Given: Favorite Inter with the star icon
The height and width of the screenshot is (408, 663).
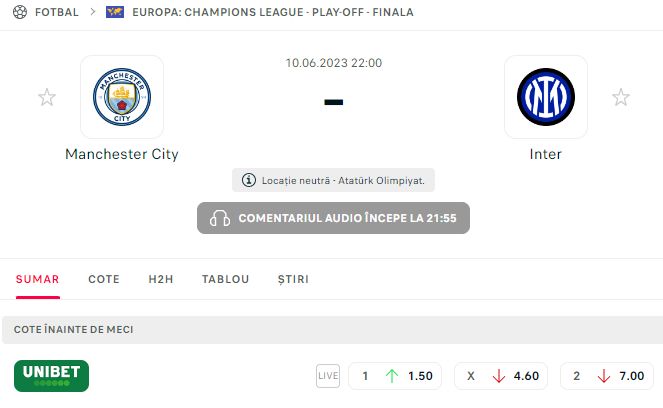Looking at the screenshot, I should [621, 97].
